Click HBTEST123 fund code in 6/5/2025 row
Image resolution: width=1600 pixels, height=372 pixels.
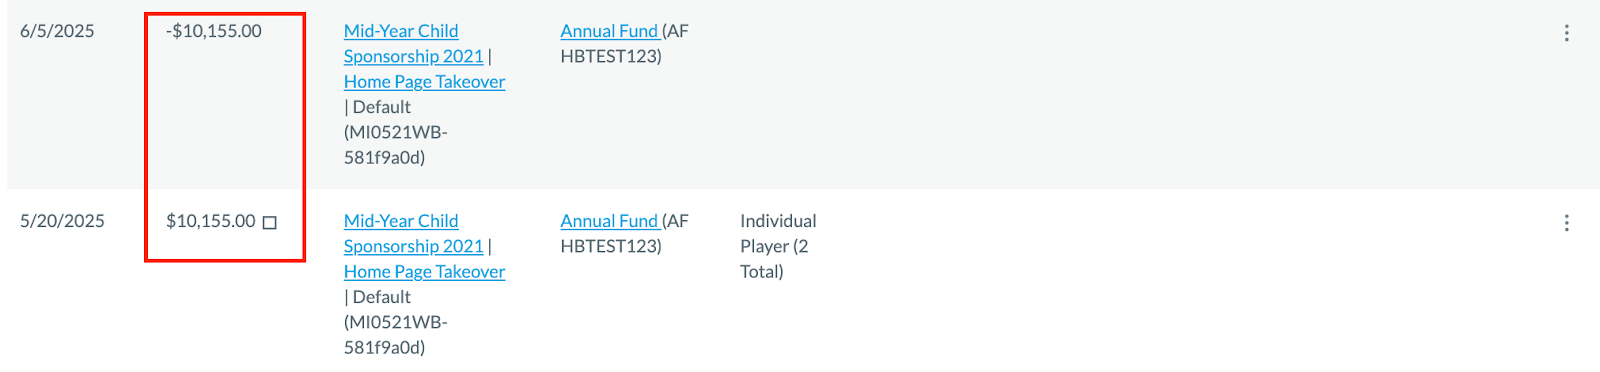tap(611, 56)
